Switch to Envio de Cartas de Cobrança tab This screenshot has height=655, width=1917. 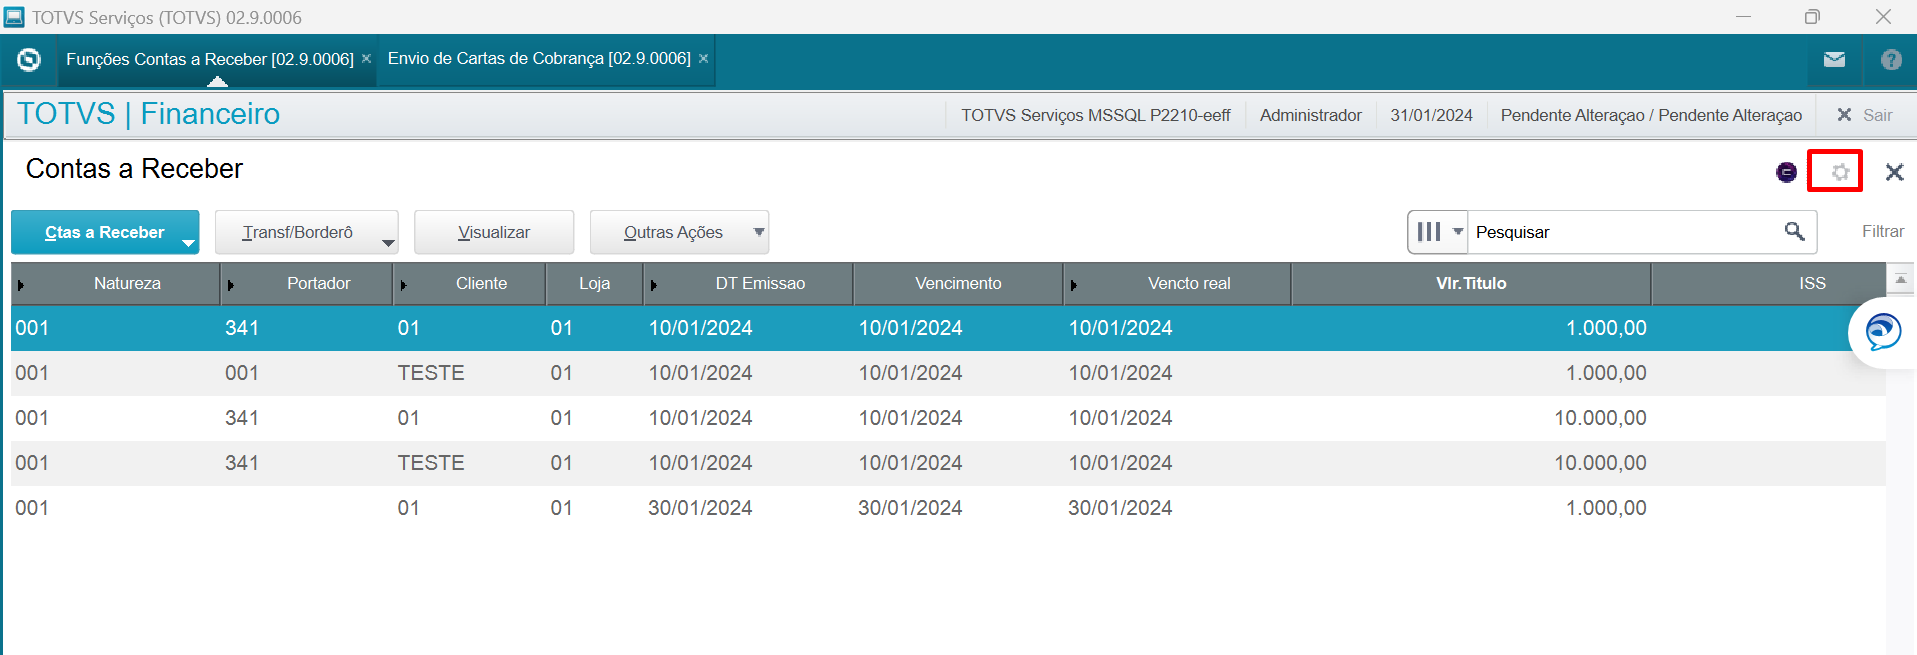point(538,59)
